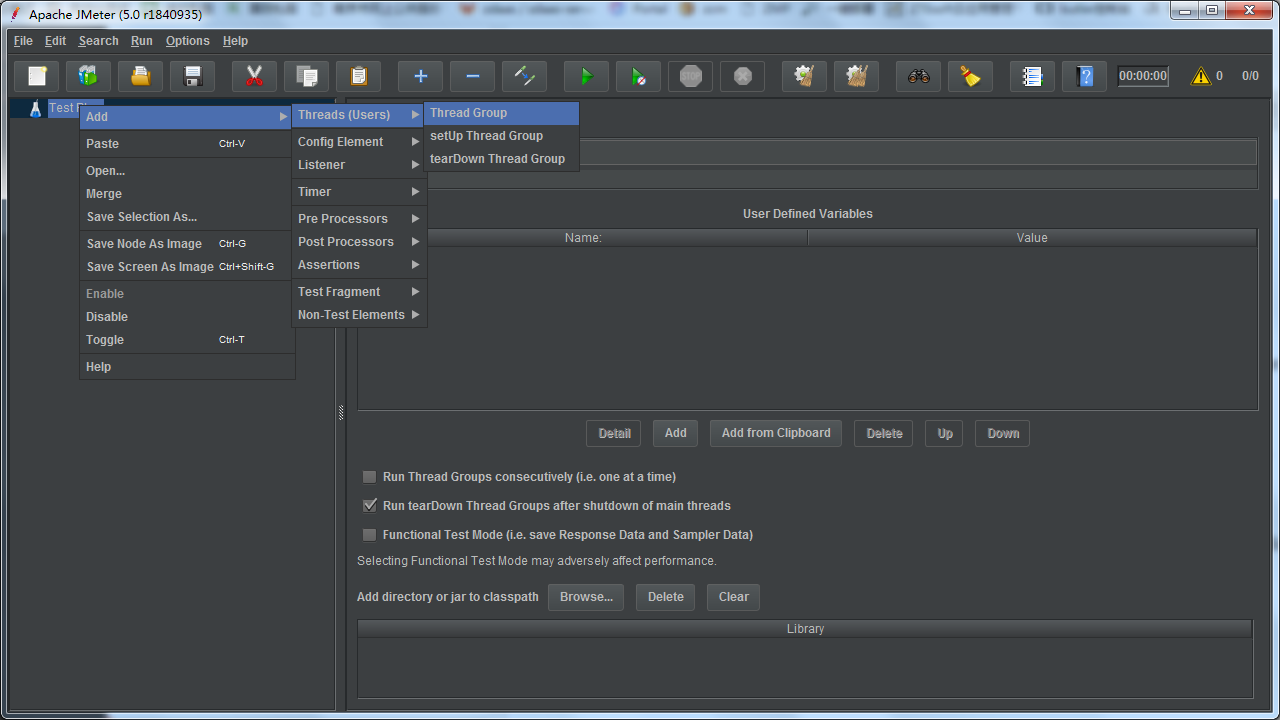Choose Save Selection As... option
This screenshot has height=720, width=1280.
point(187,217)
